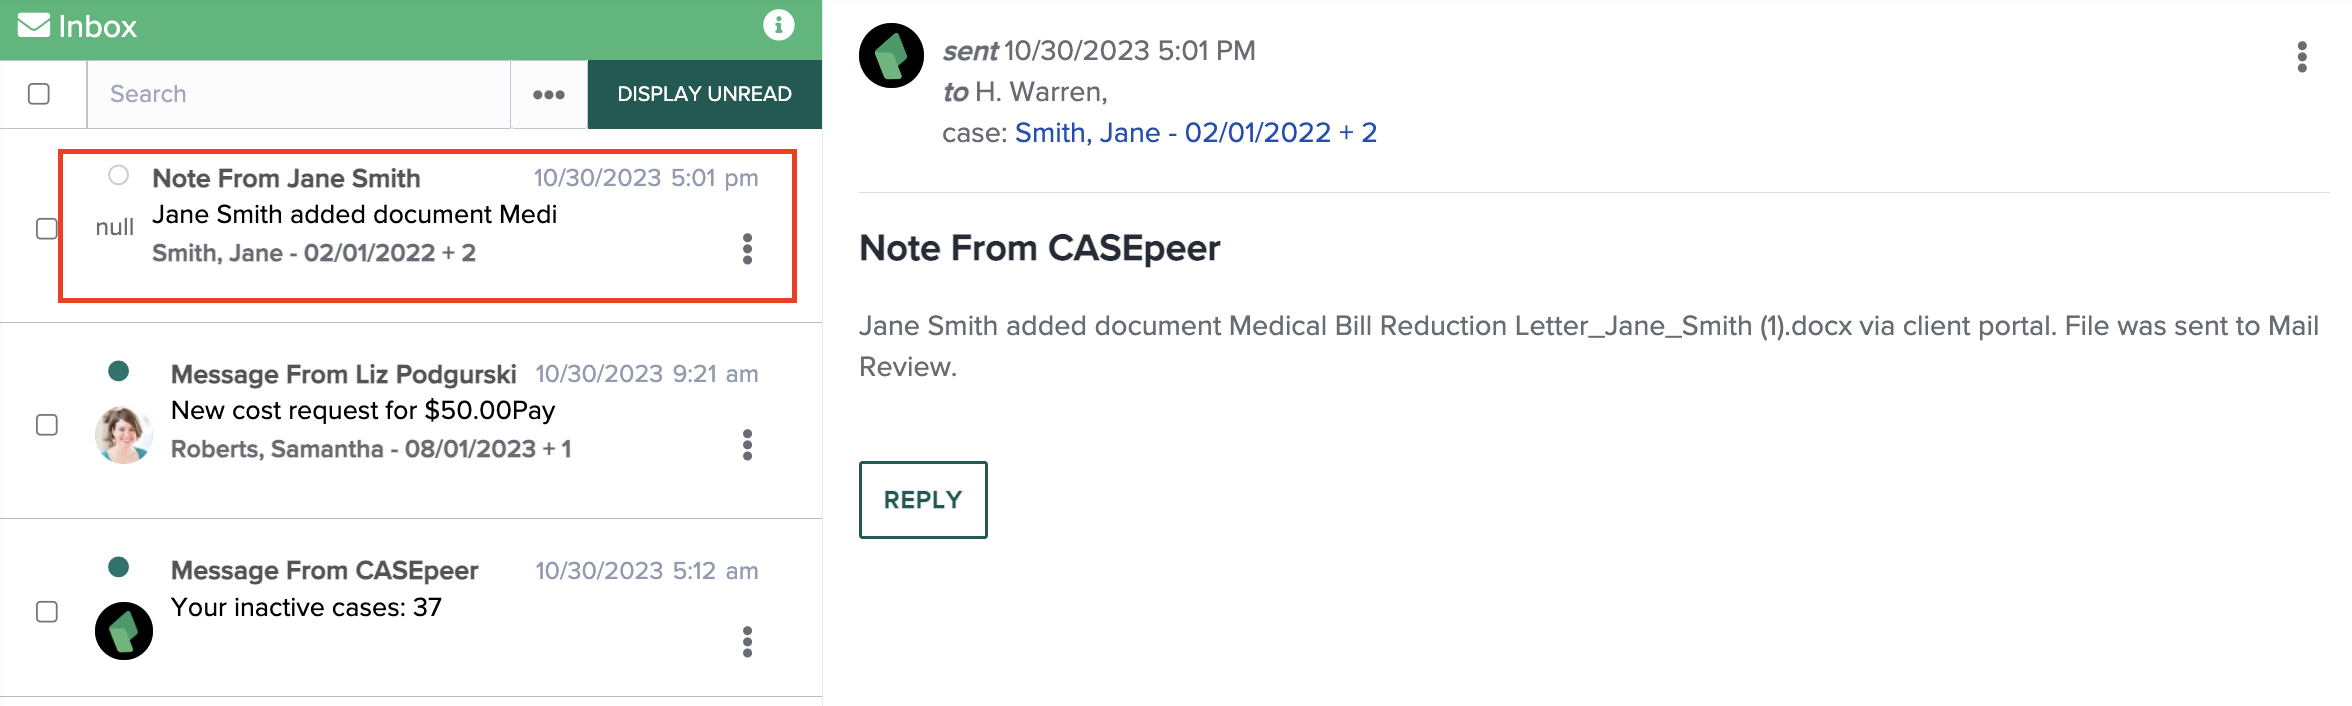Open the Inbox info icon
Viewport: 2352px width, 706px height.
[x=778, y=25]
